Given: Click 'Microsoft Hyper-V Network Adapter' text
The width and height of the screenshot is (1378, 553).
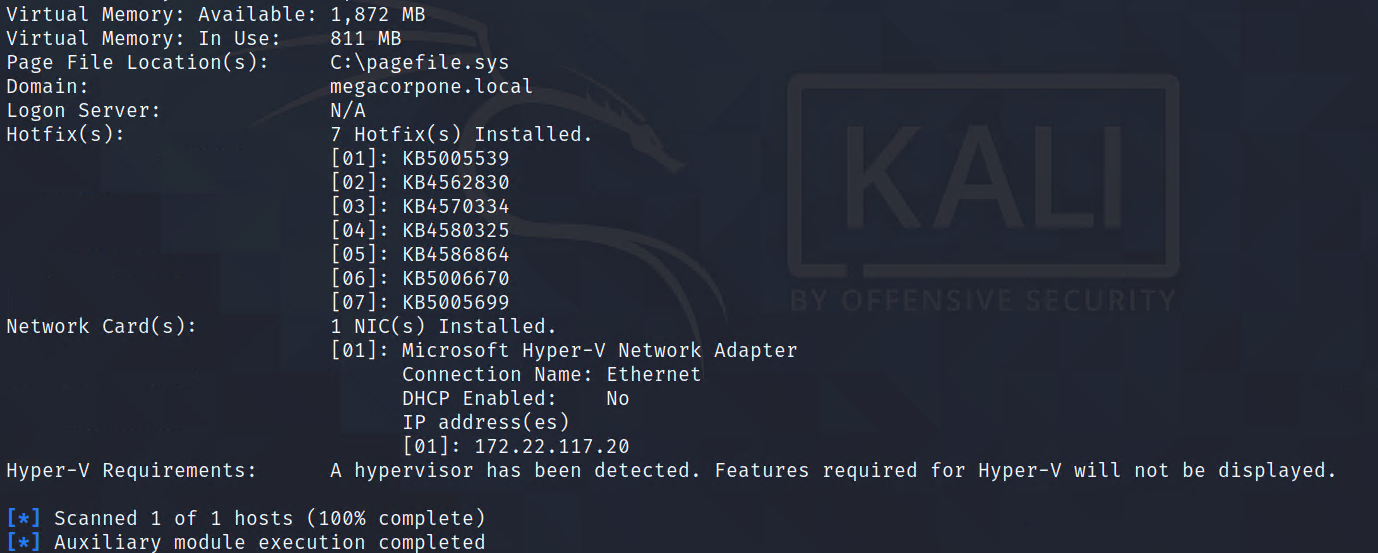Looking at the screenshot, I should click(x=599, y=351).
